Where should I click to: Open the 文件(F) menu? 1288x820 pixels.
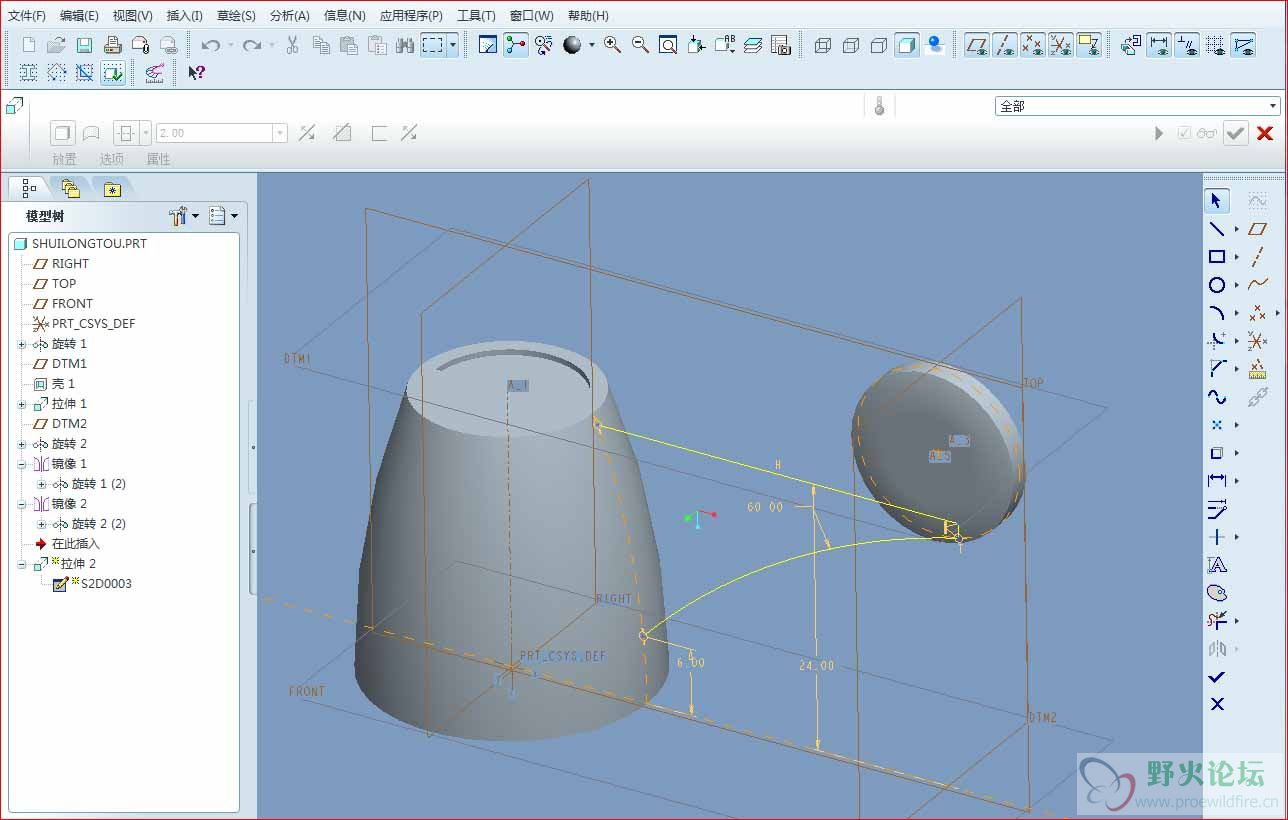(x=27, y=15)
